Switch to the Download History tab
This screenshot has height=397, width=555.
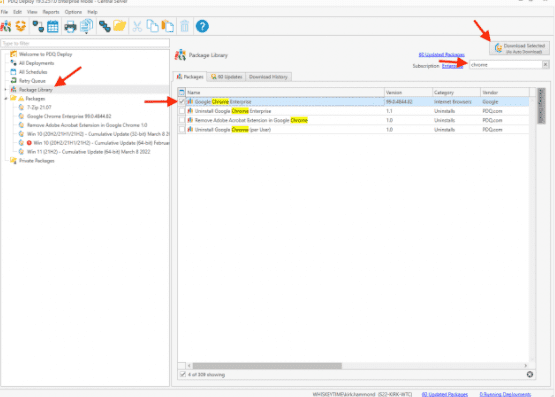coord(268,77)
